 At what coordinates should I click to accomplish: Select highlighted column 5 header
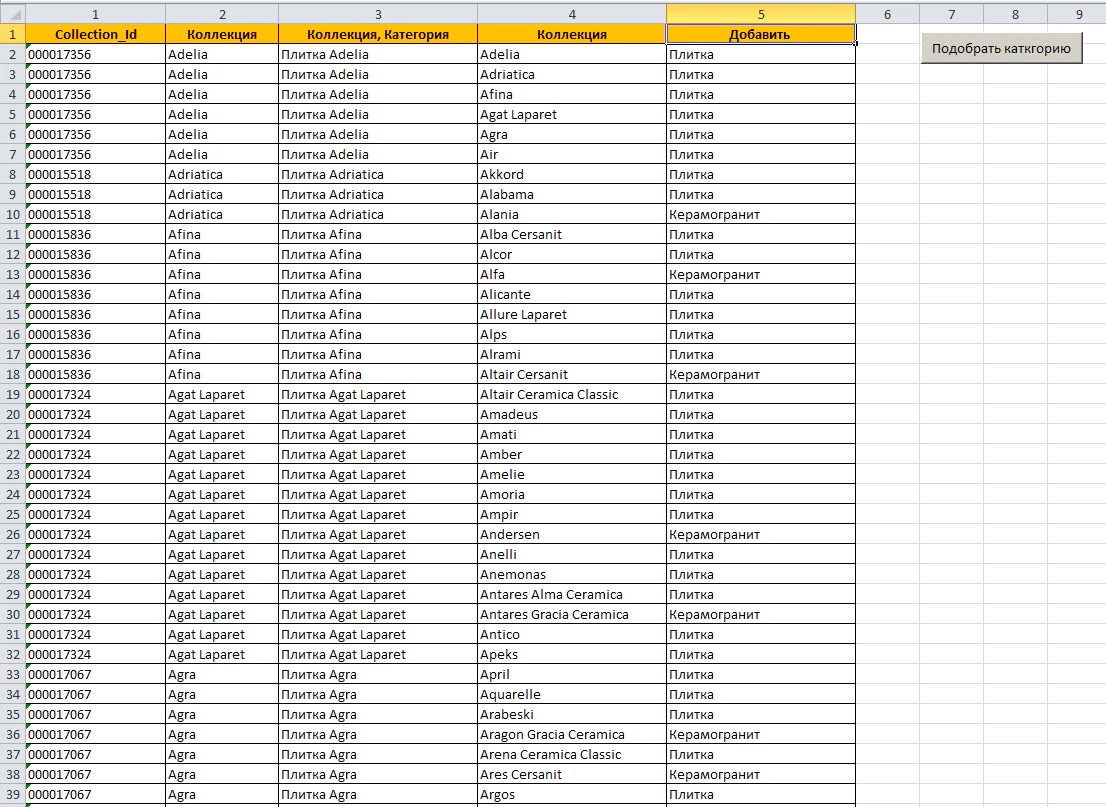(x=761, y=14)
